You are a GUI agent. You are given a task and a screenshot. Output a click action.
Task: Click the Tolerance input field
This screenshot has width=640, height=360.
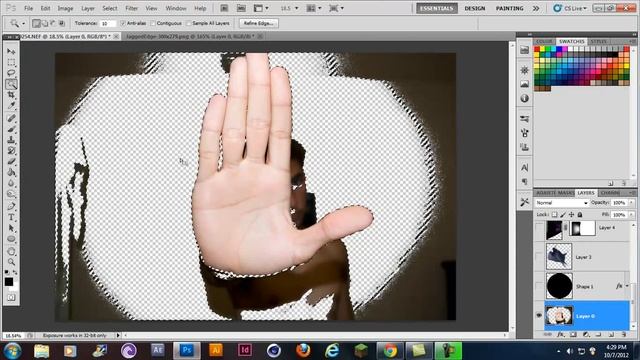[x=108, y=23]
